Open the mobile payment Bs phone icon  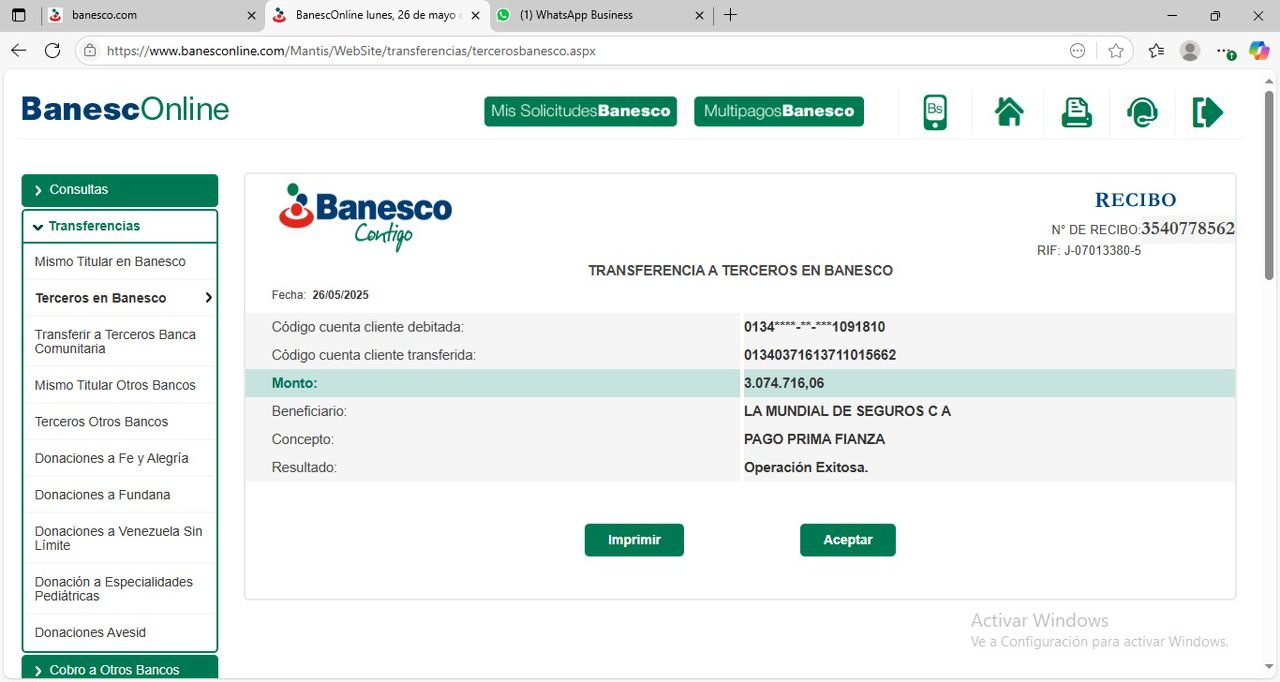(935, 112)
